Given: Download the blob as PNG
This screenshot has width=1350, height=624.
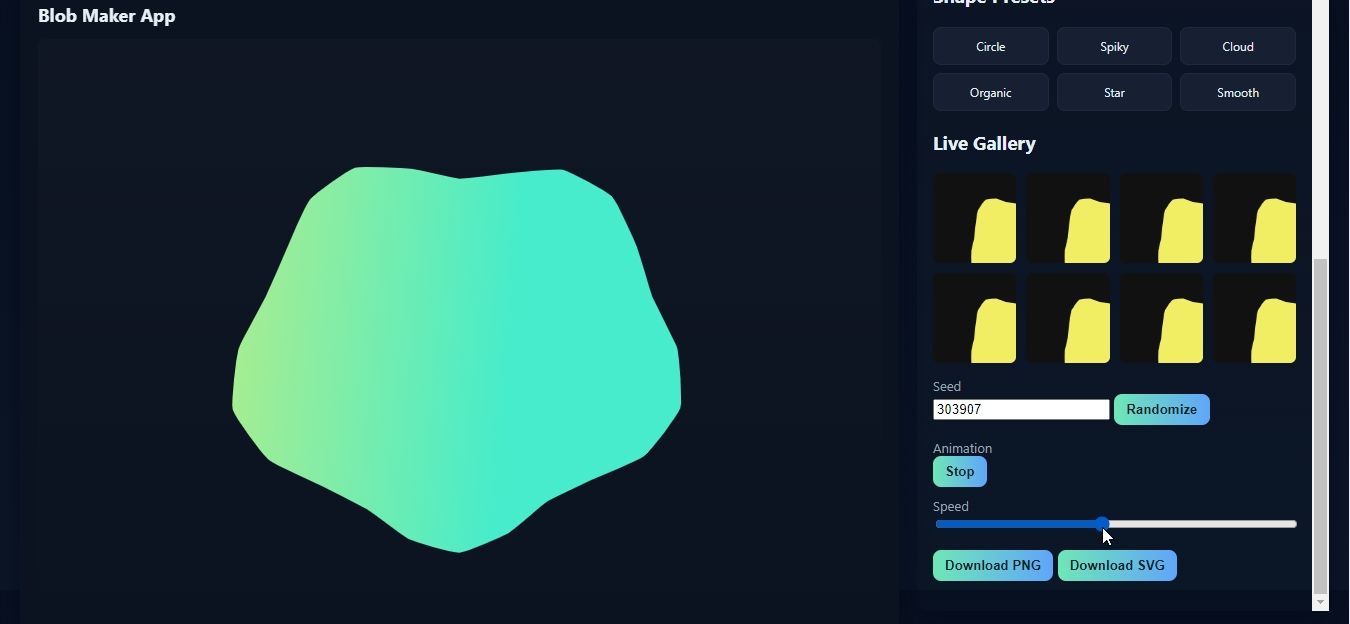Looking at the screenshot, I should tap(992, 565).
